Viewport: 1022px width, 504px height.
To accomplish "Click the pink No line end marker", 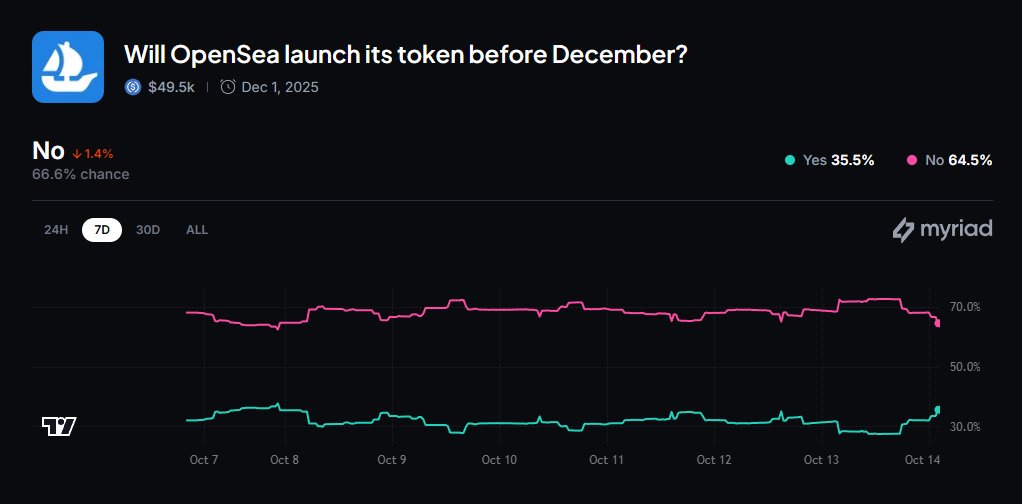I will click(938, 323).
